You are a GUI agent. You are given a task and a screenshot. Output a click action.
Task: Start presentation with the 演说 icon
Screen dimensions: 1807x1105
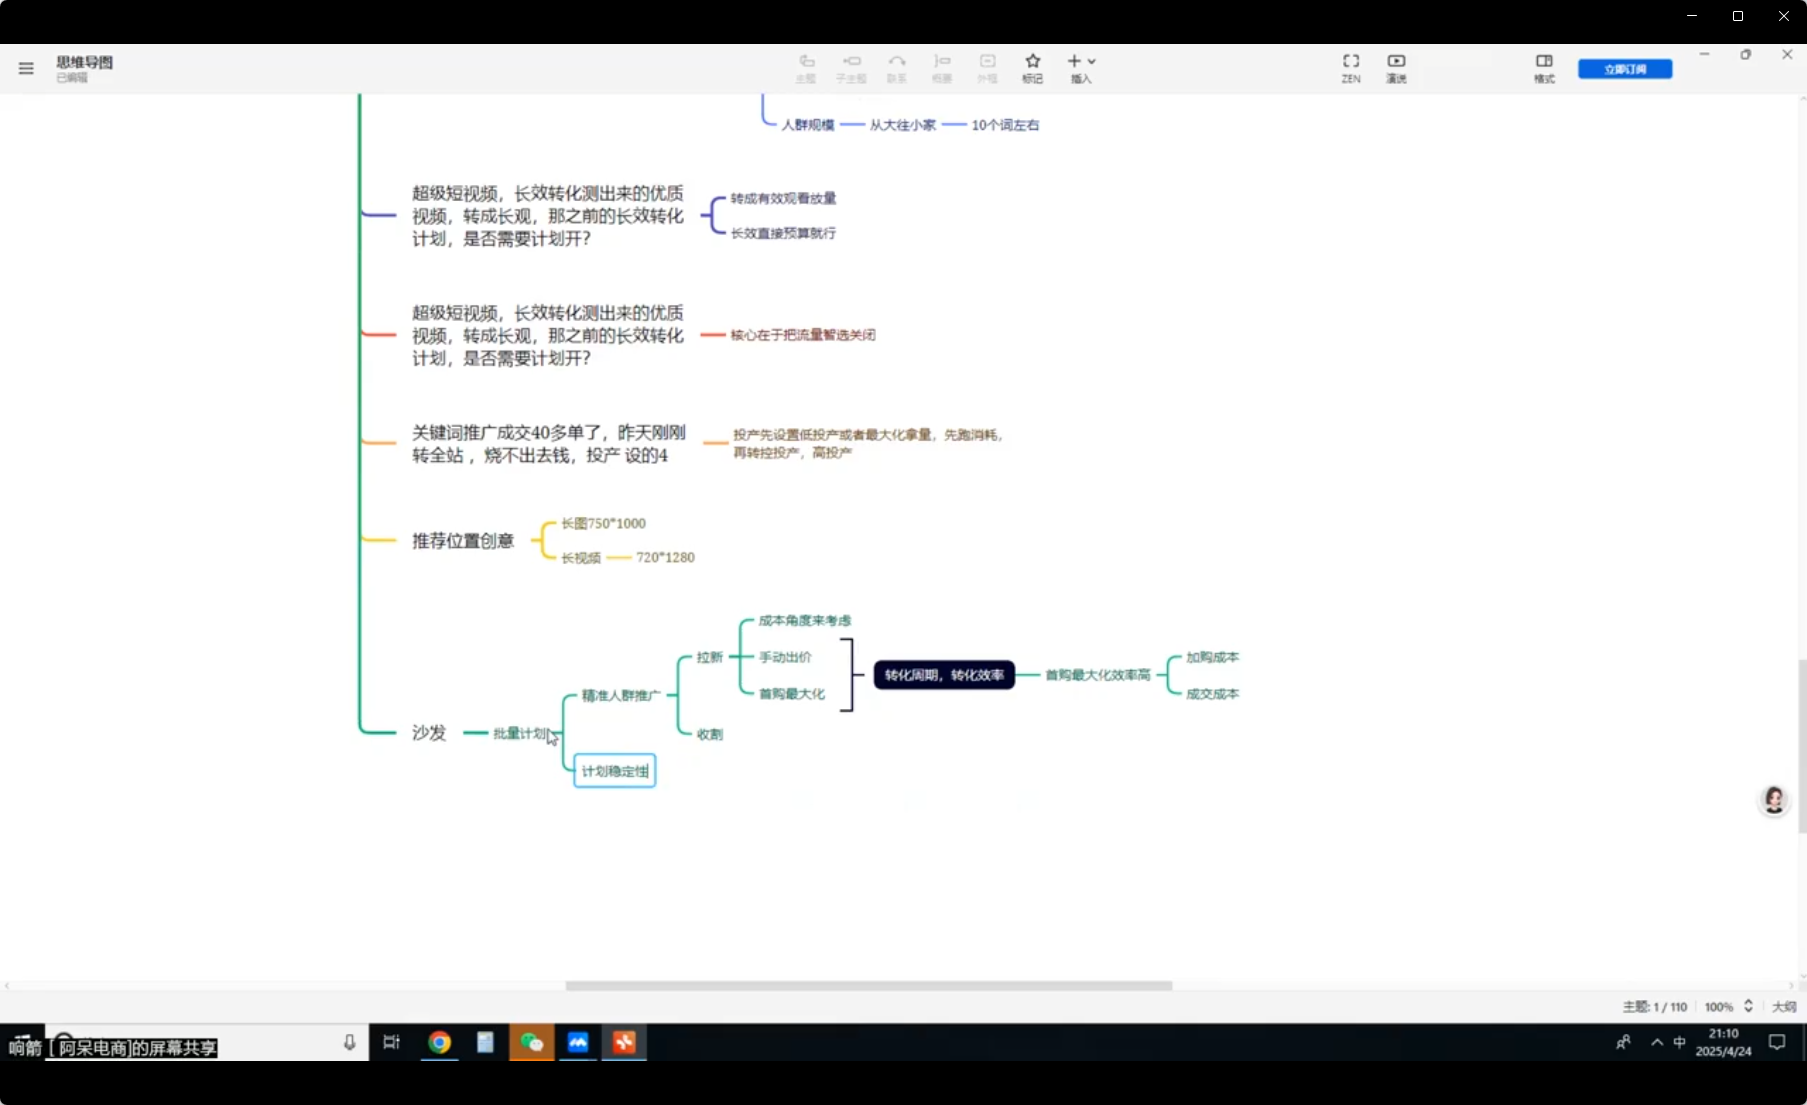[1396, 67]
